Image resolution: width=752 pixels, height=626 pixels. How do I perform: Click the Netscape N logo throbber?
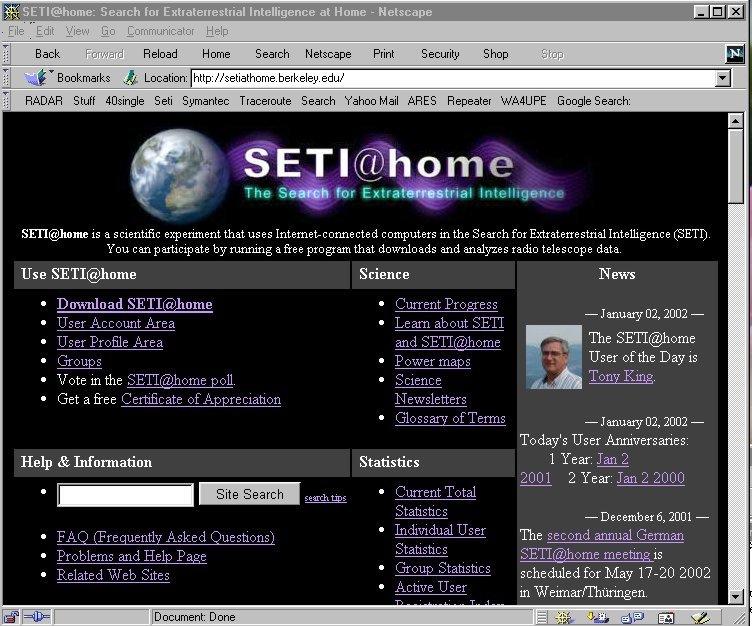(x=735, y=54)
